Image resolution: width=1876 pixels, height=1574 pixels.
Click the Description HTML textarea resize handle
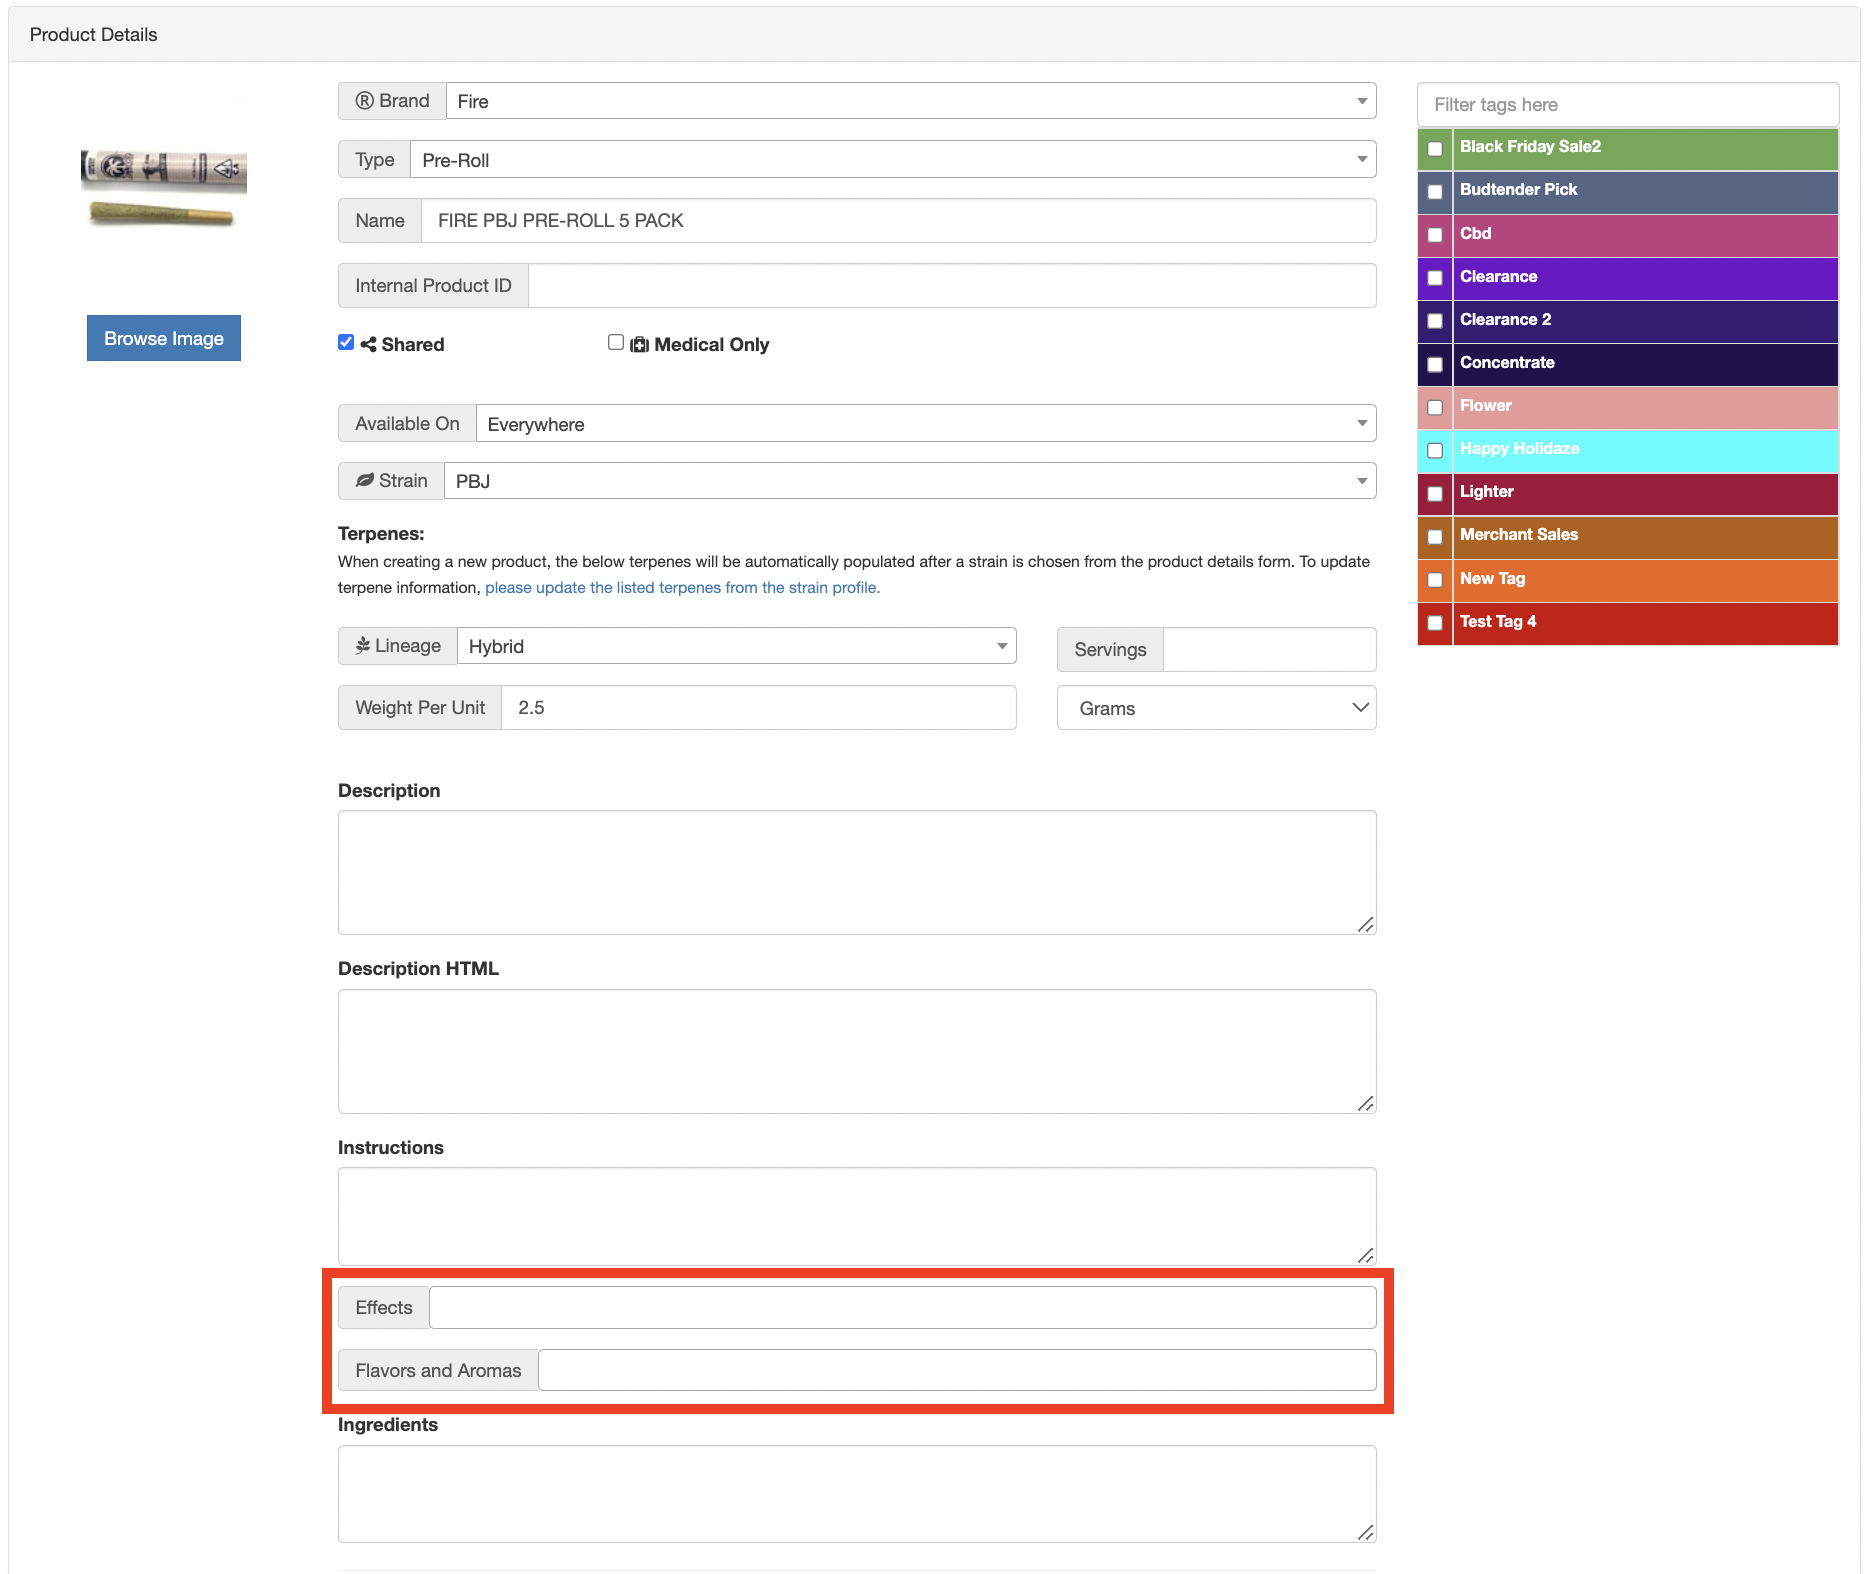(x=1366, y=1104)
